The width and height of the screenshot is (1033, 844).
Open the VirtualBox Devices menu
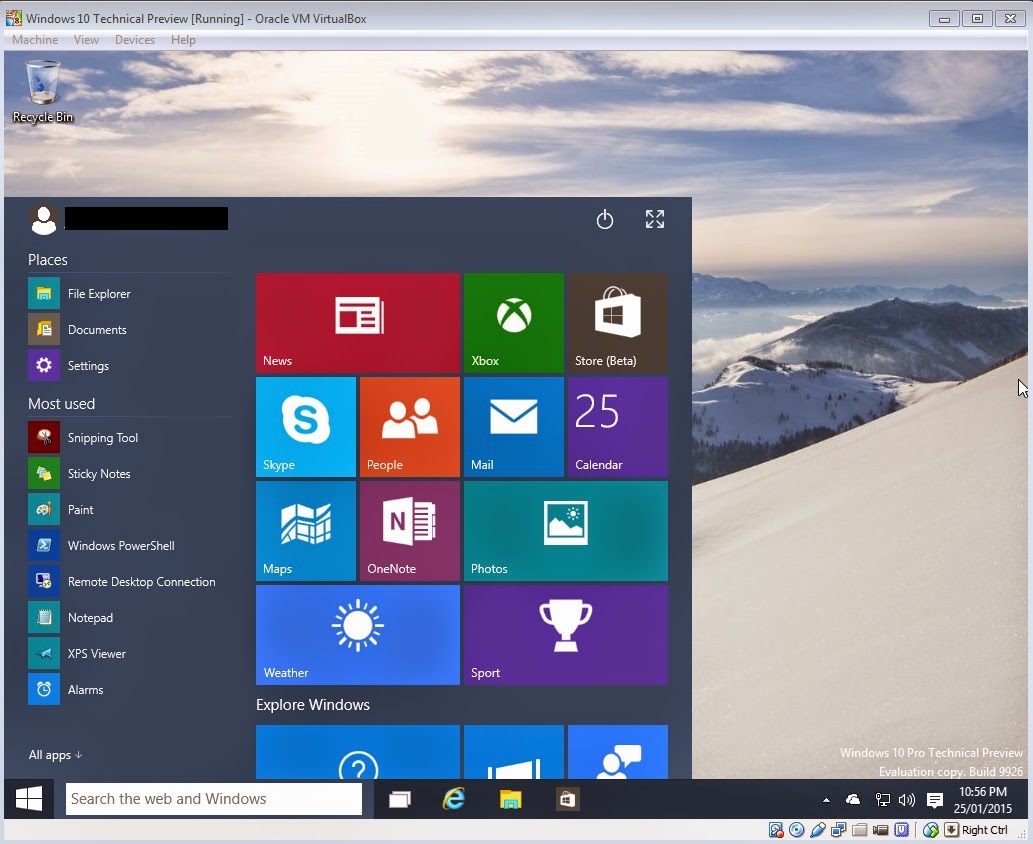135,40
